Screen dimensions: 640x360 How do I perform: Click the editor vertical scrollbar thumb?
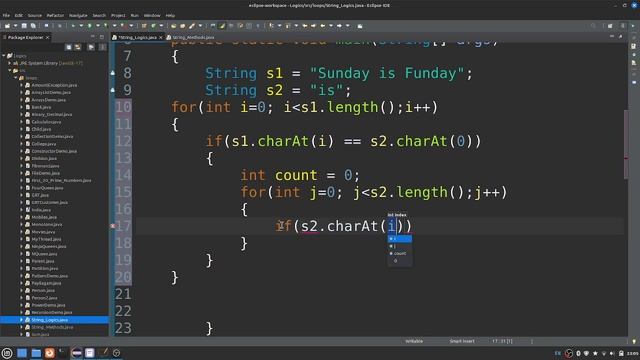tap(626, 144)
